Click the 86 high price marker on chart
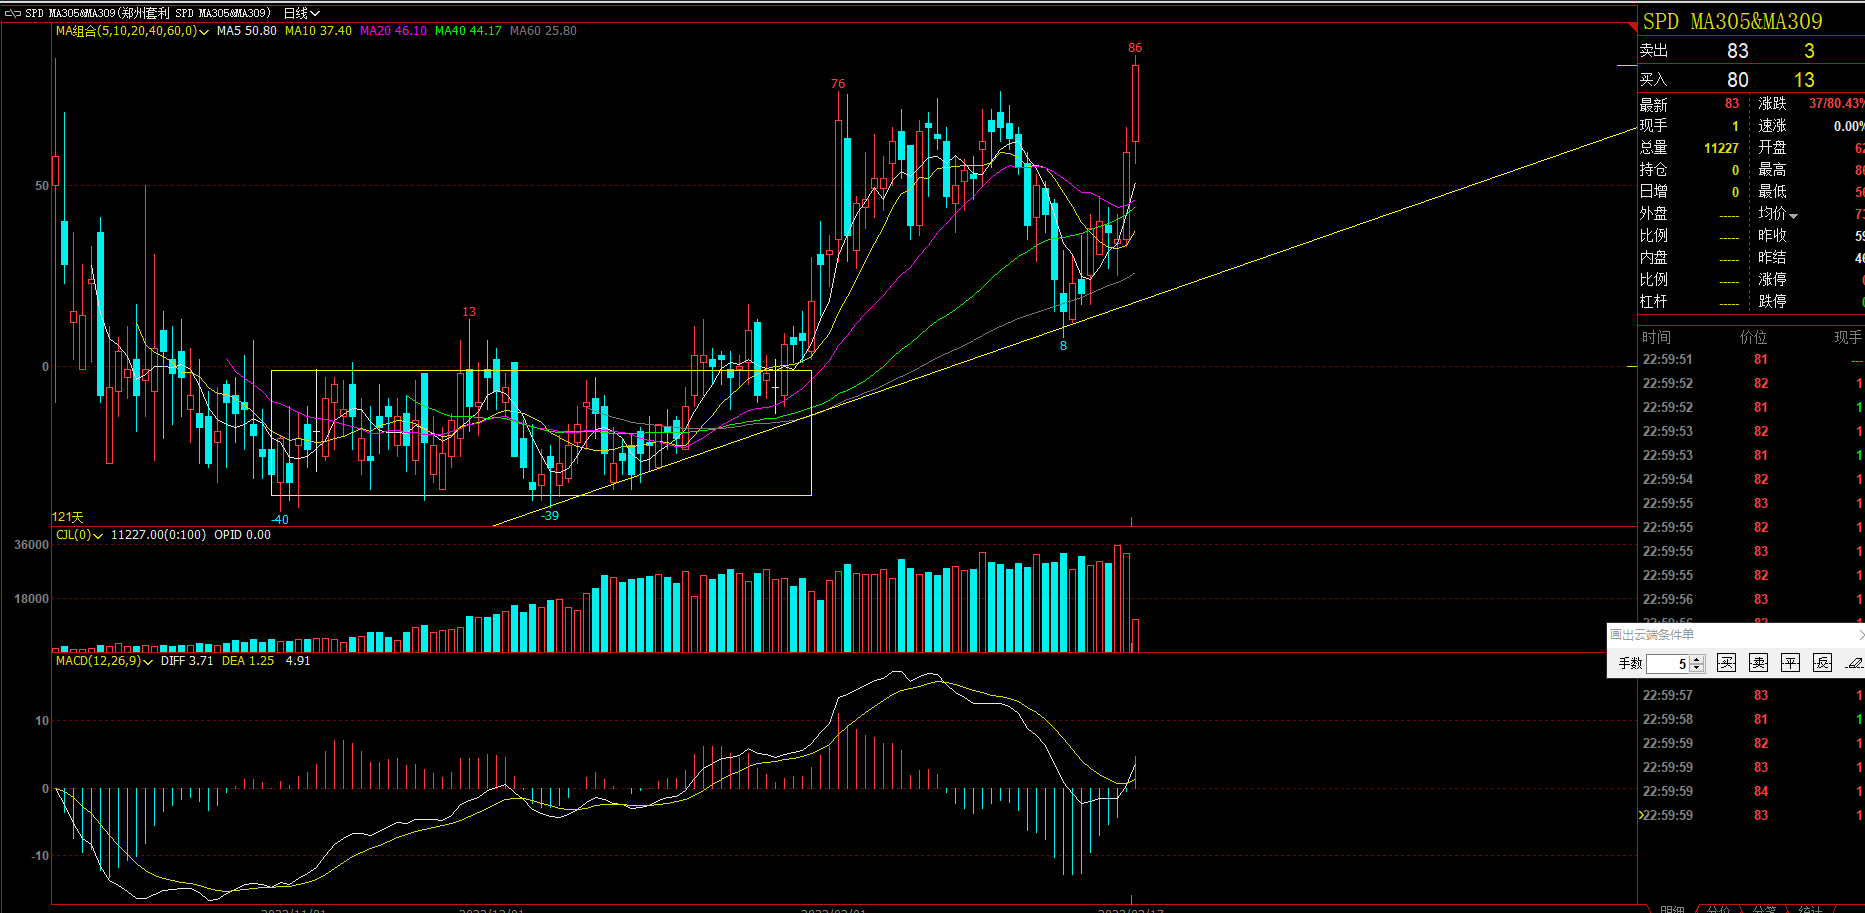The height and width of the screenshot is (913, 1865). pyautogui.click(x=1134, y=48)
